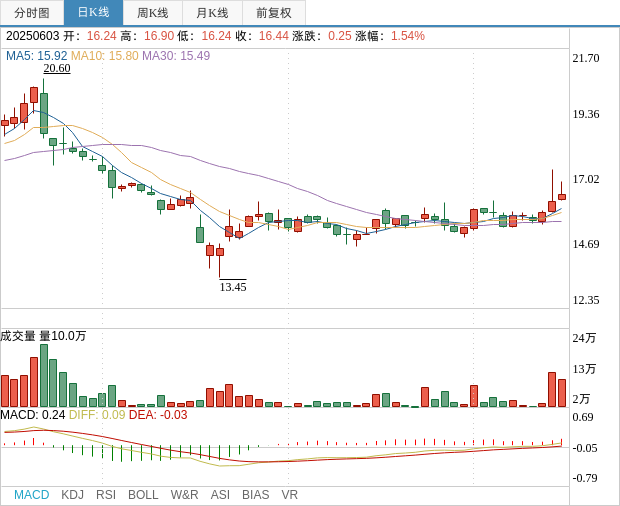Click the 13万 volume axis label

pos(584,369)
